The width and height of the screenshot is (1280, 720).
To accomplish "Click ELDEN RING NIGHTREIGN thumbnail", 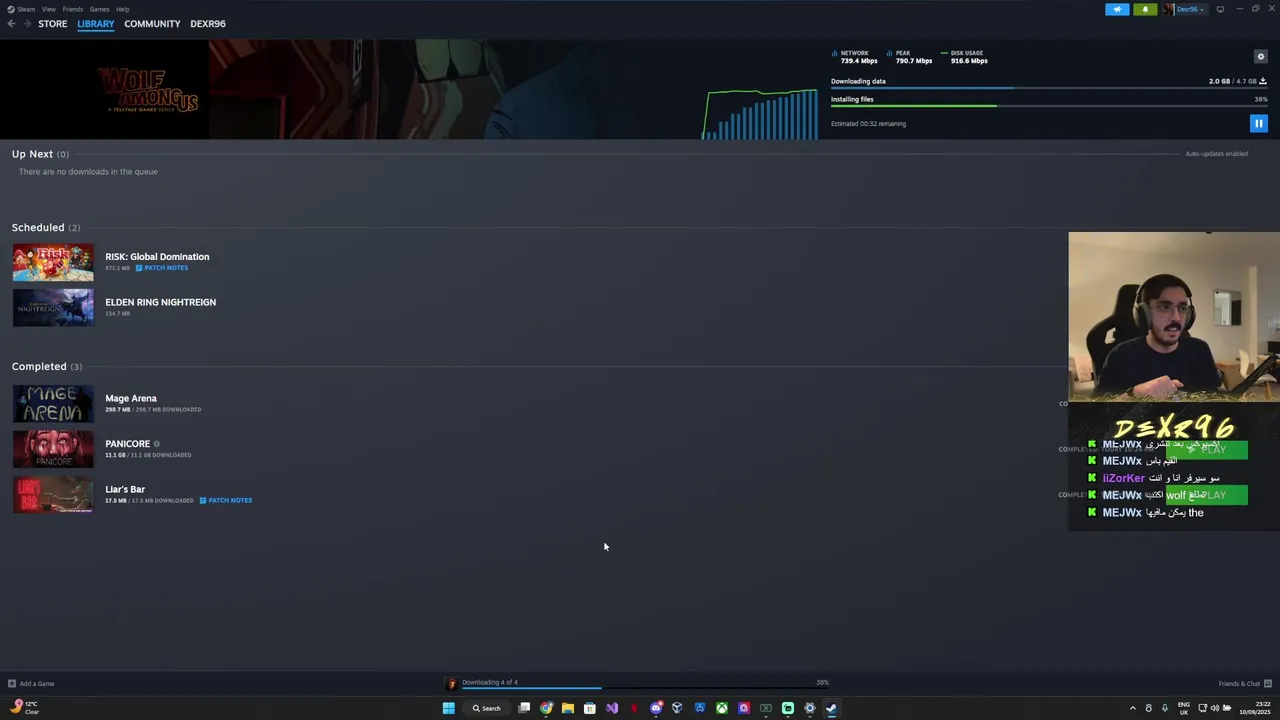I will point(53,308).
